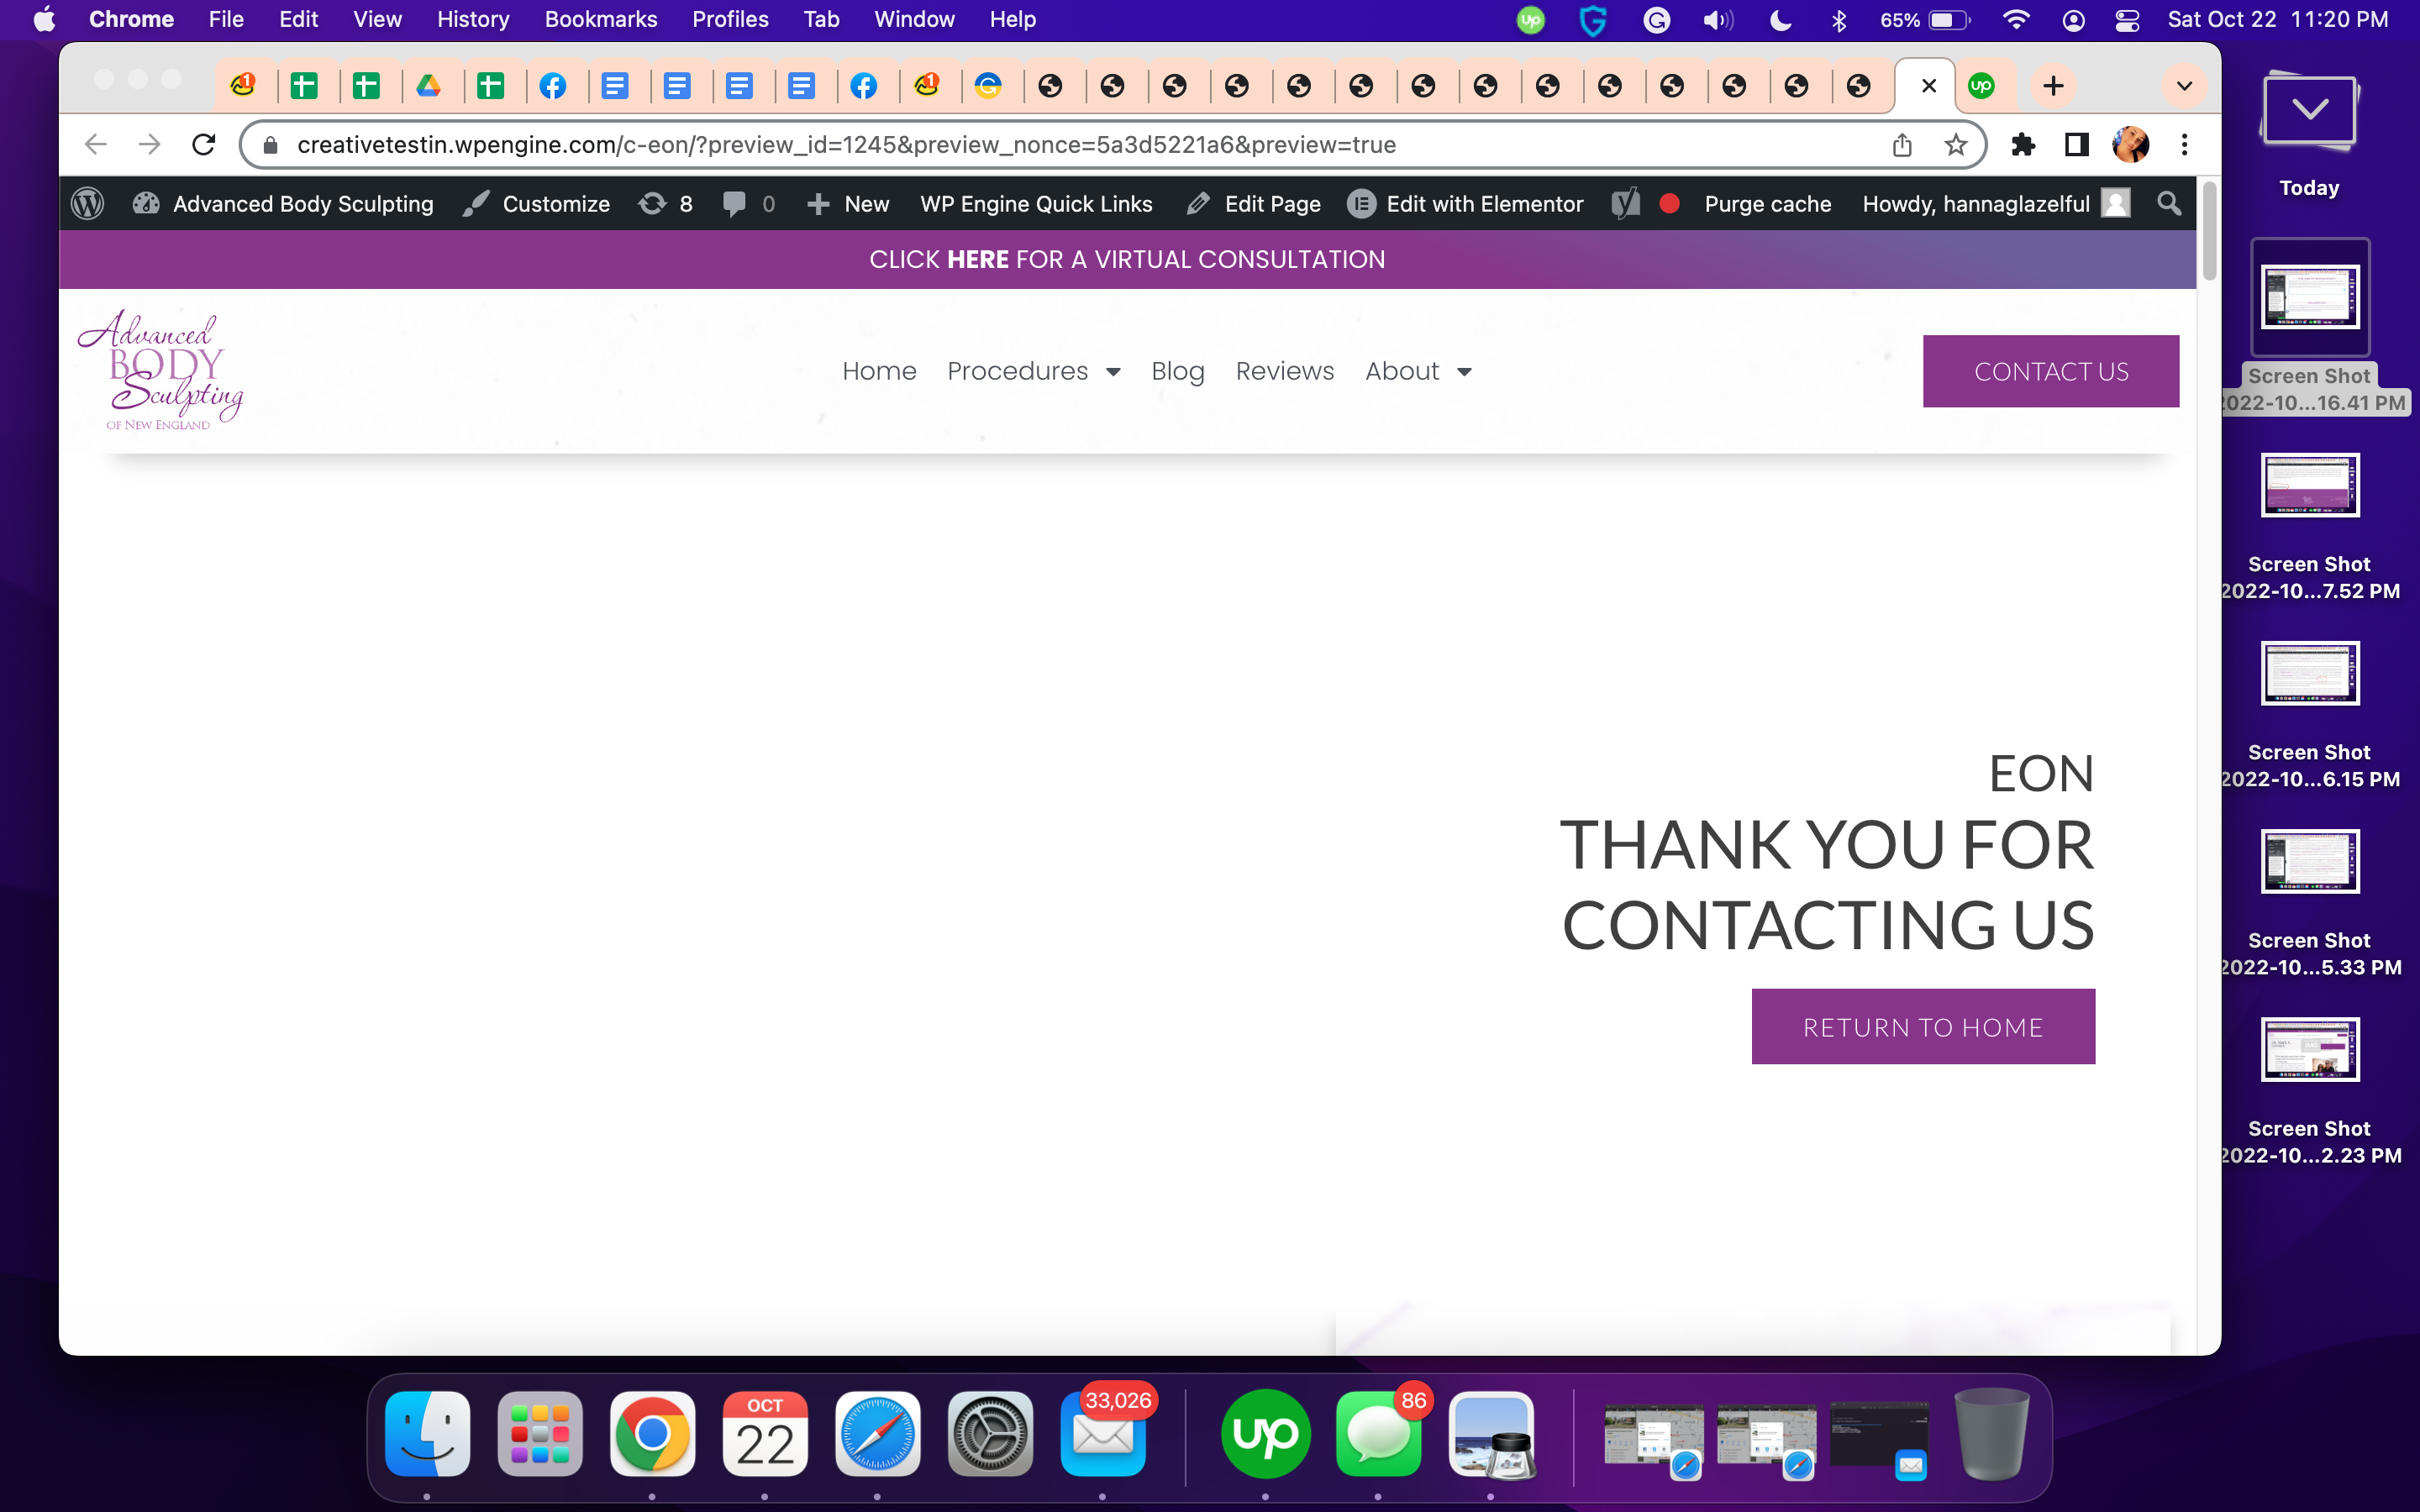Open the updates icon showing 8
This screenshot has width=2420, height=1512.
(x=666, y=204)
